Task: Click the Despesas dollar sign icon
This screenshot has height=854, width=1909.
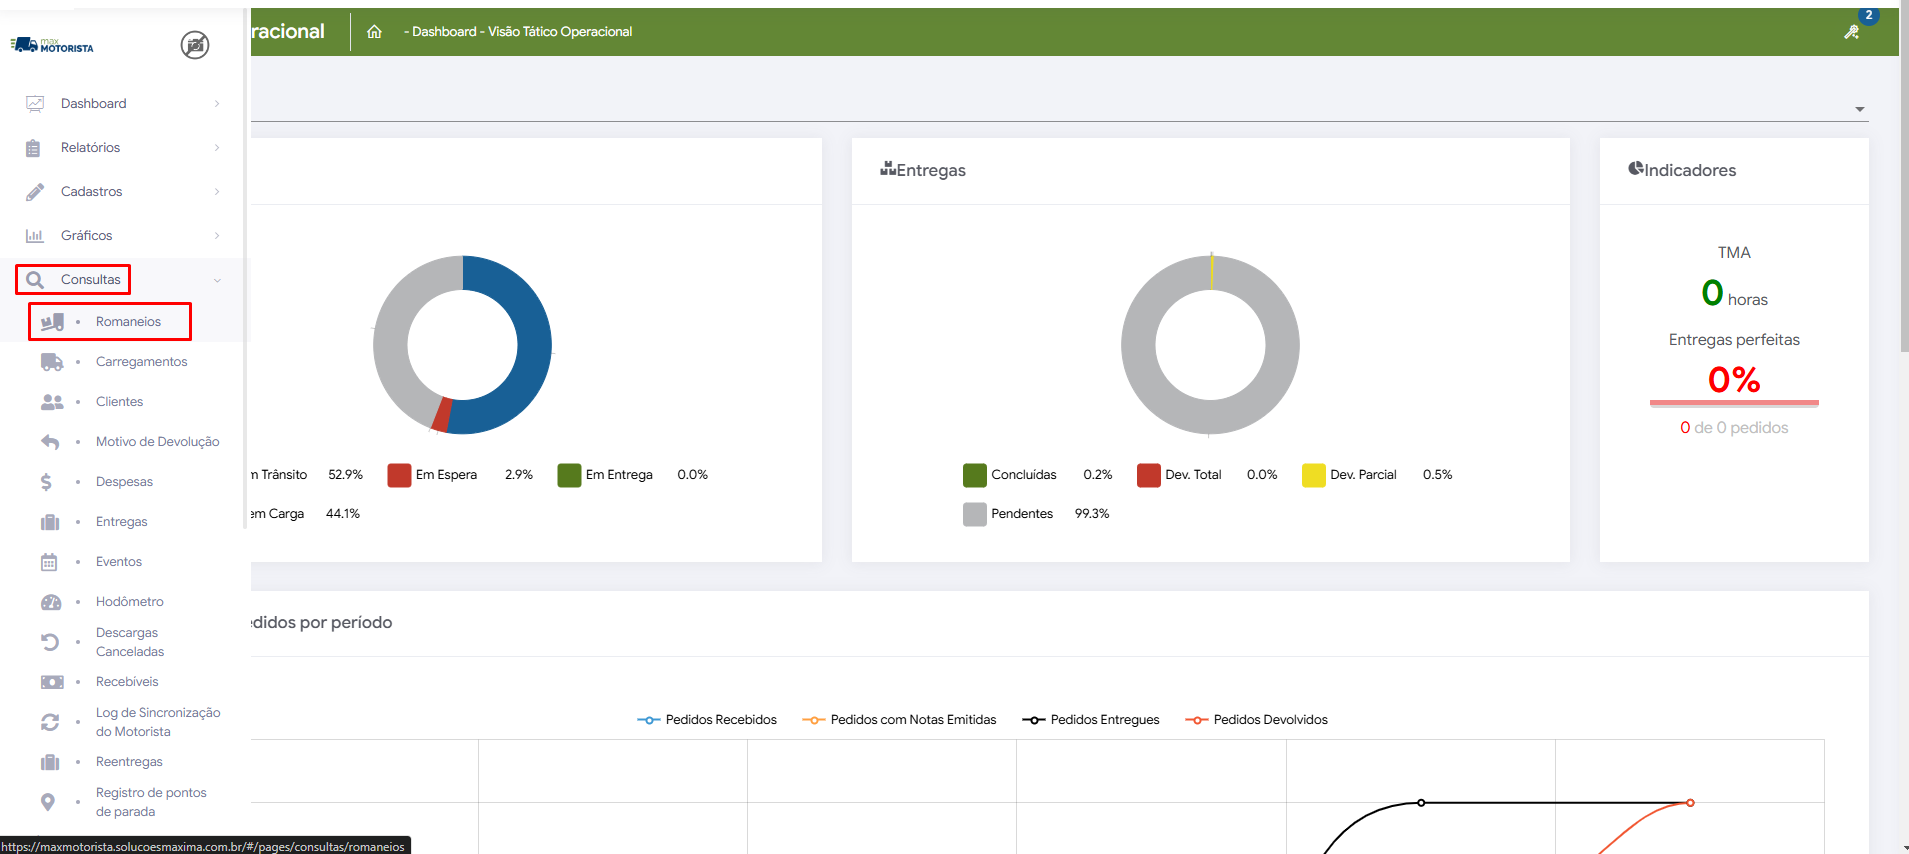Action: click(46, 482)
